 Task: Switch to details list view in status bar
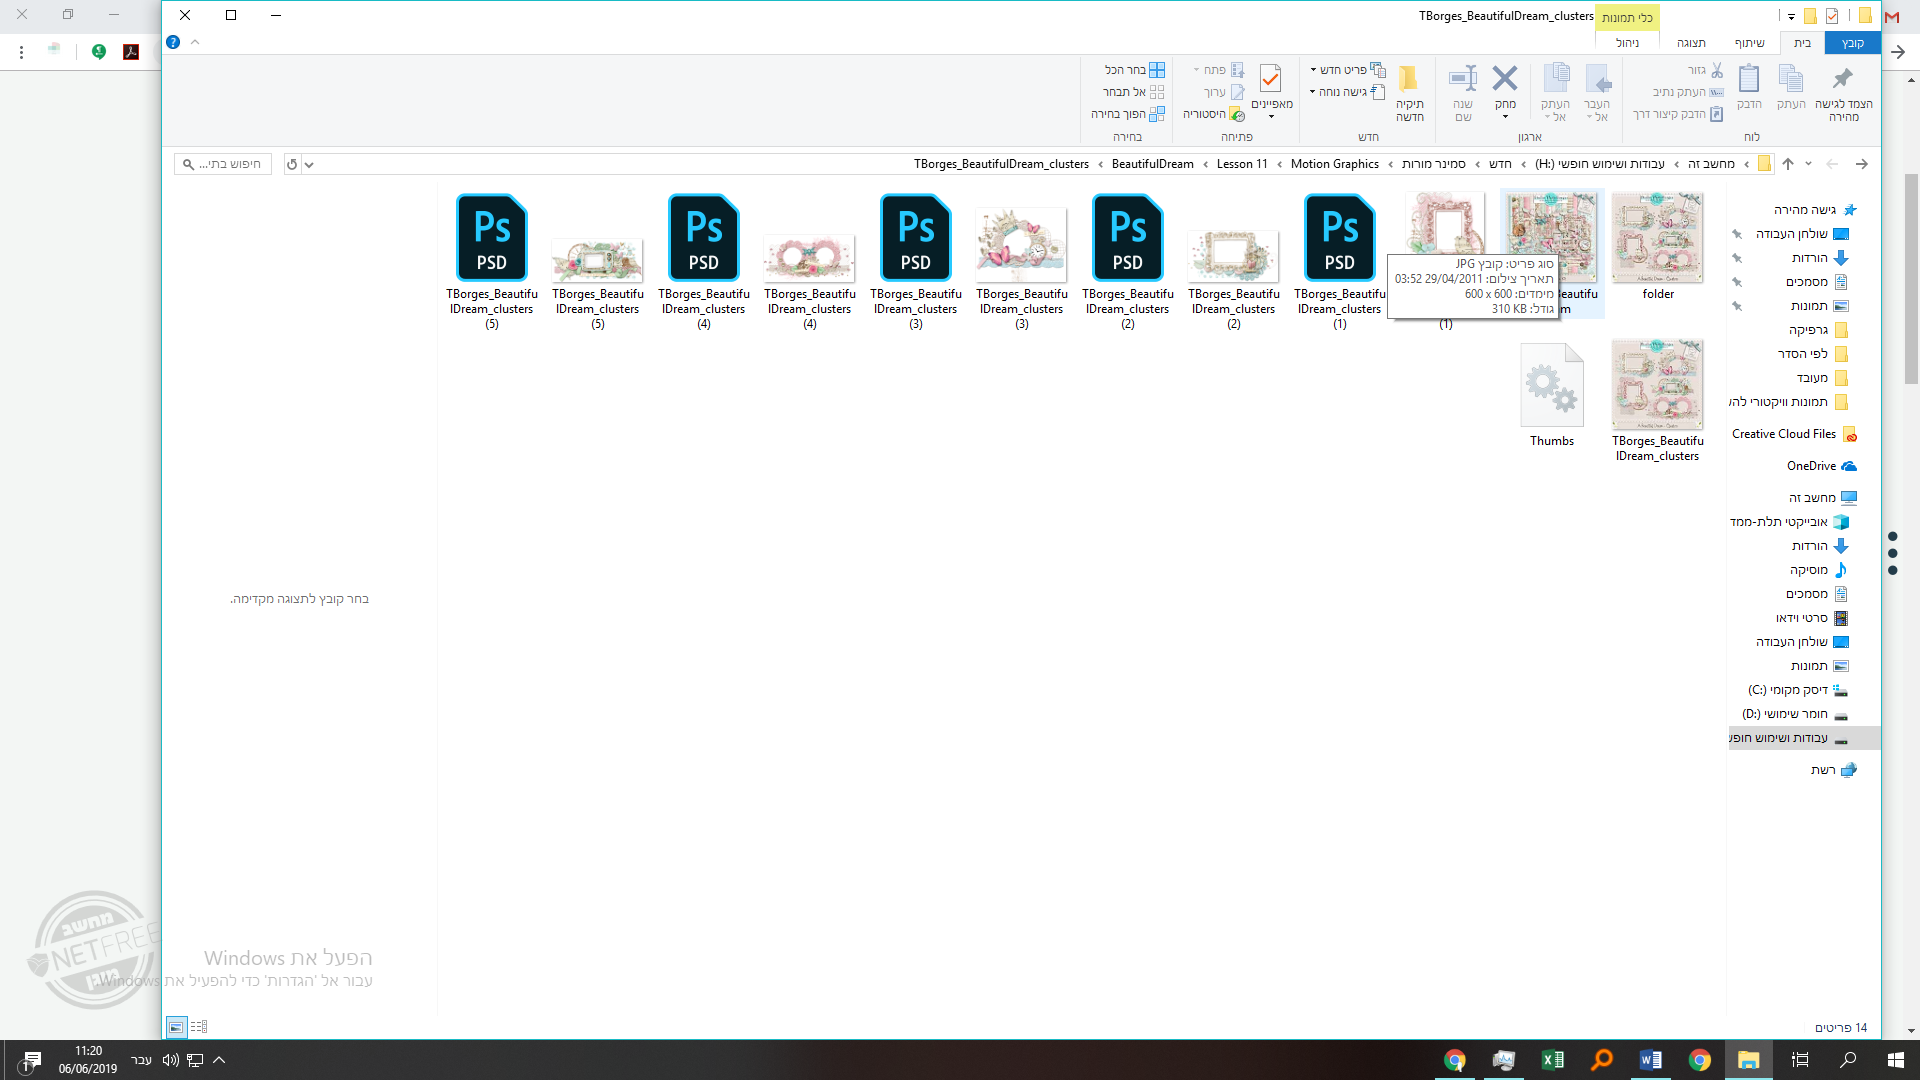coord(199,1027)
